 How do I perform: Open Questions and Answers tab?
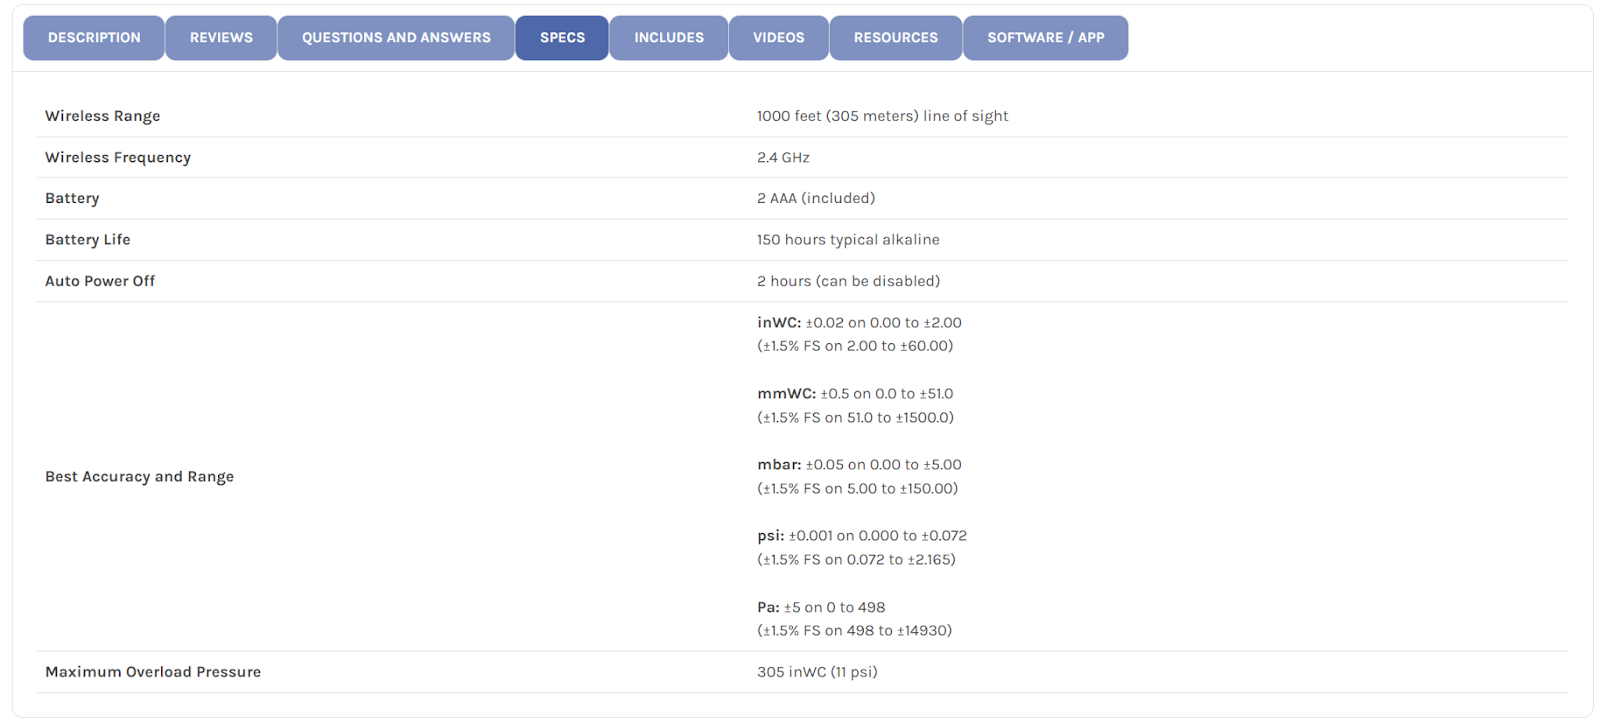click(396, 38)
